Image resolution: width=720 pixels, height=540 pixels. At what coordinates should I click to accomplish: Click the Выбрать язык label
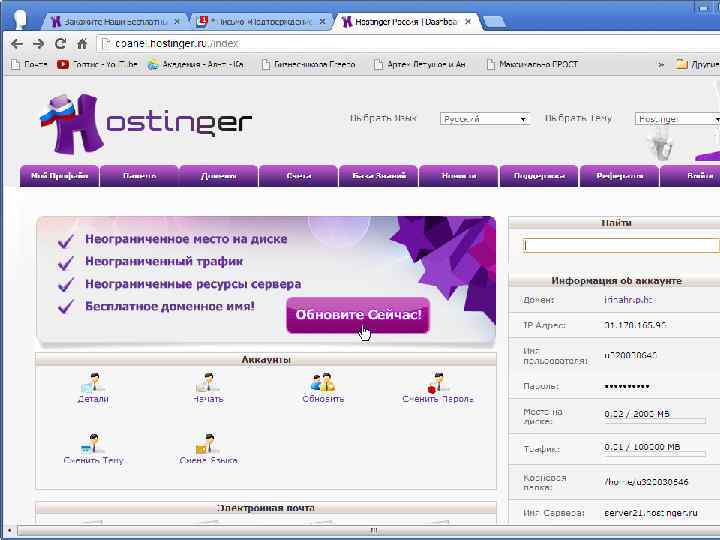tap(383, 118)
